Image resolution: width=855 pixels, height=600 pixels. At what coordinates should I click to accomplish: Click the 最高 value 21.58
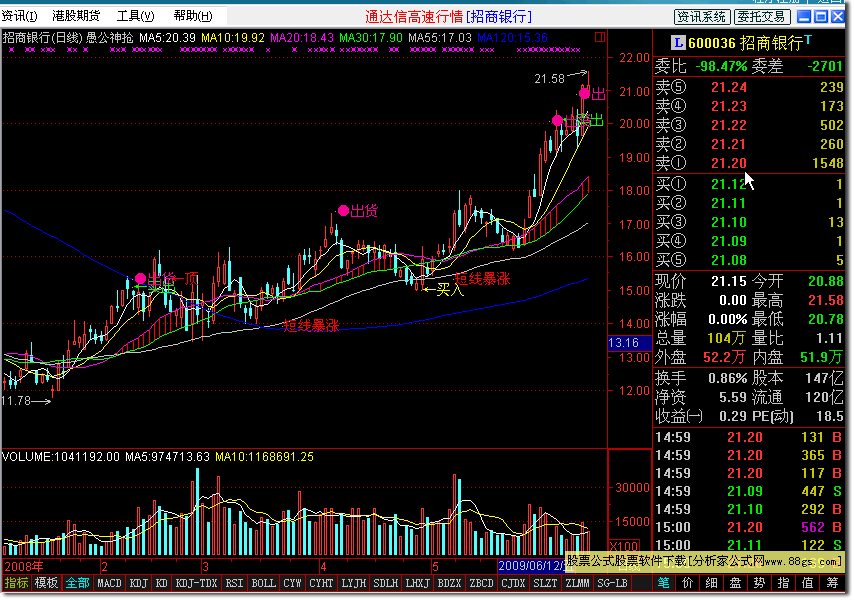coord(826,301)
